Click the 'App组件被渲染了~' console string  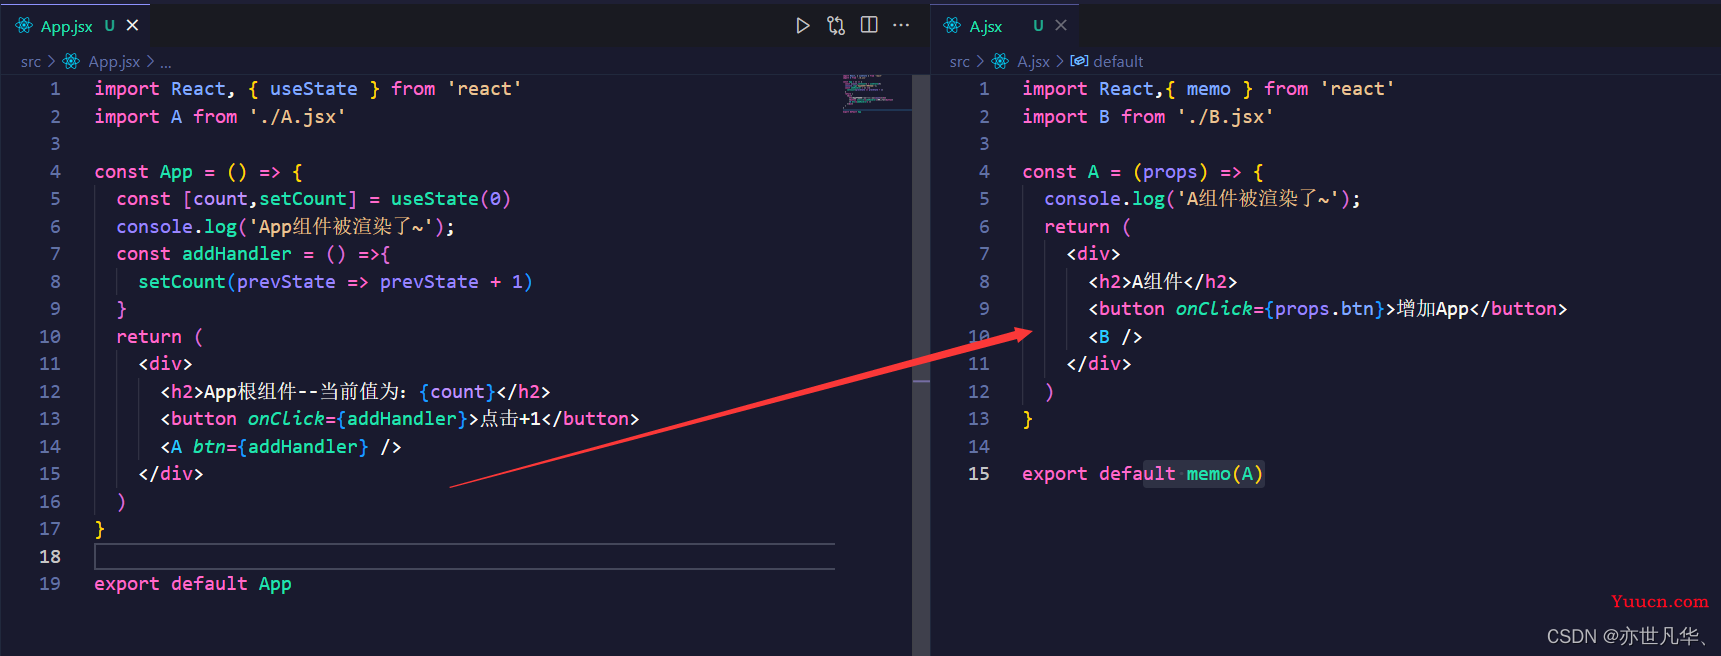(341, 227)
